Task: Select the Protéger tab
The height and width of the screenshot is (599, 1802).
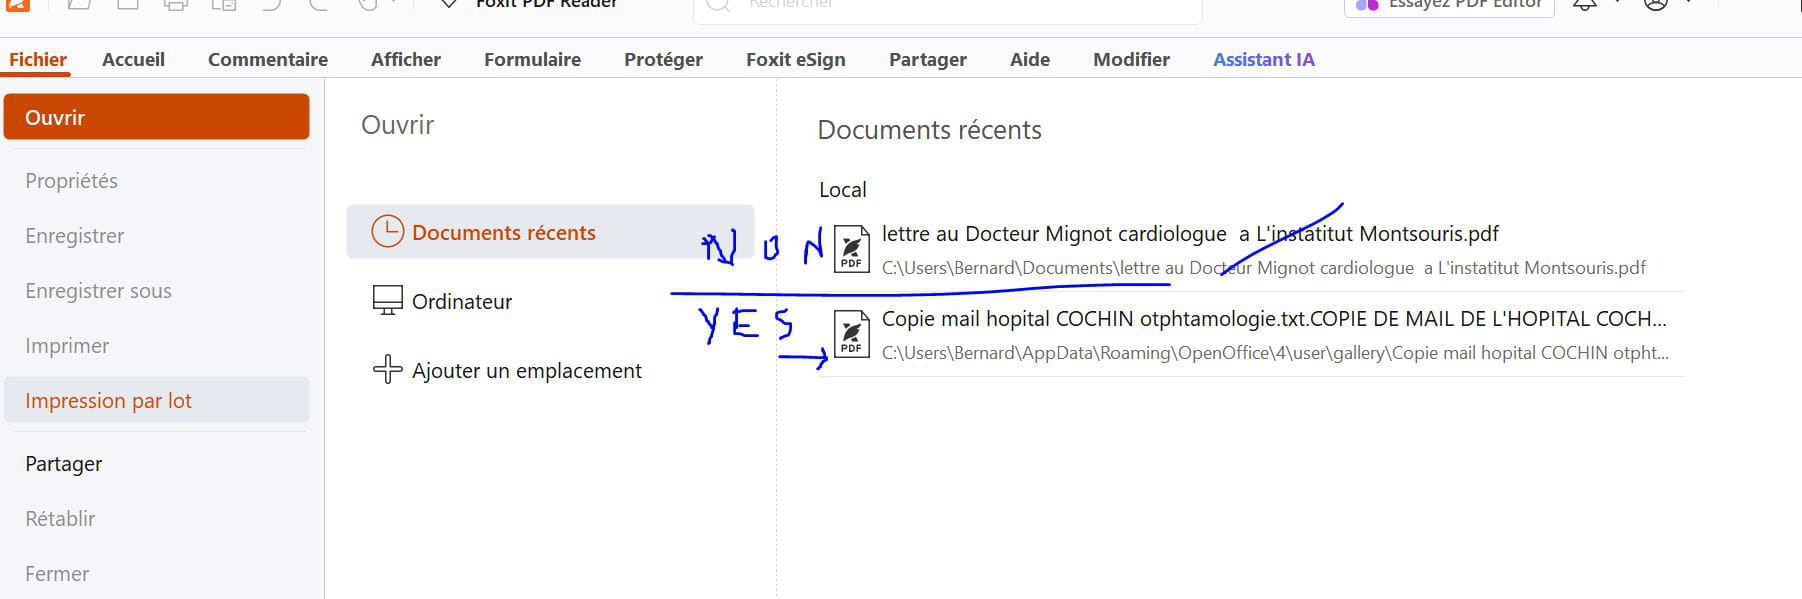Action: 663,59
